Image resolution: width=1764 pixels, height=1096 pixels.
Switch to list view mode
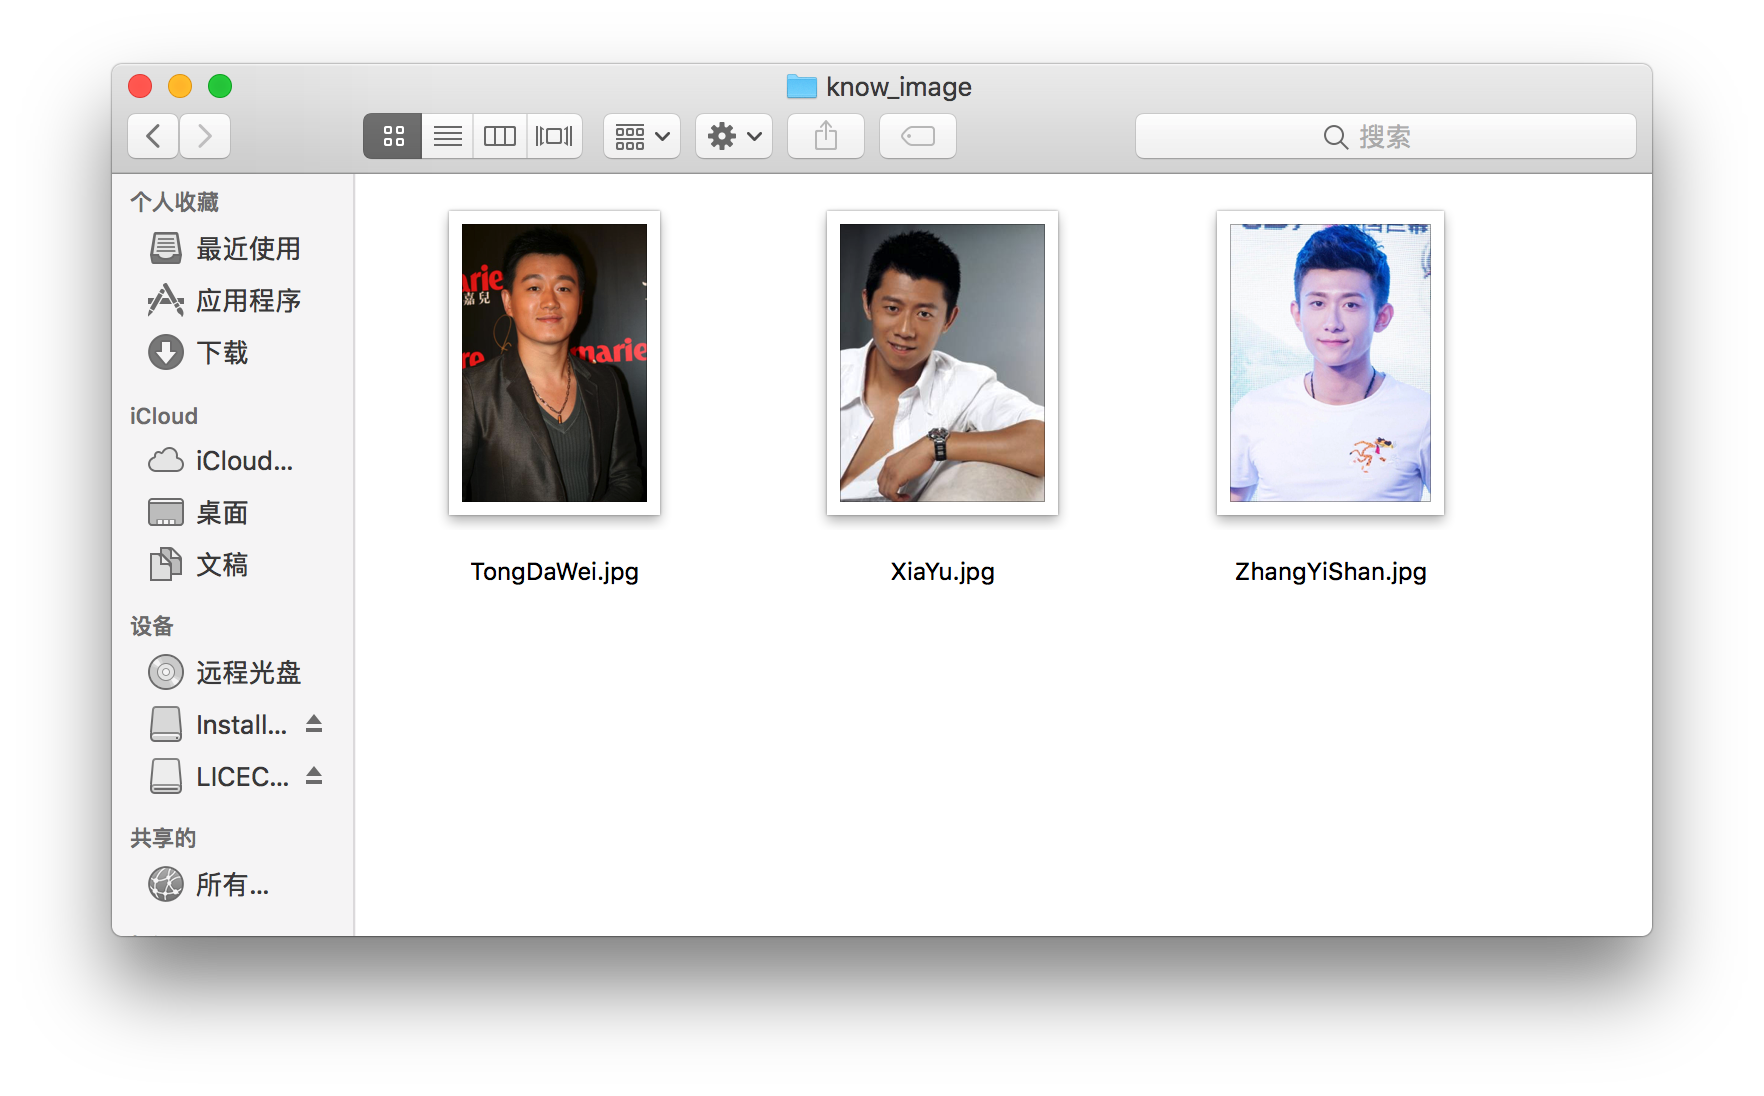447,136
